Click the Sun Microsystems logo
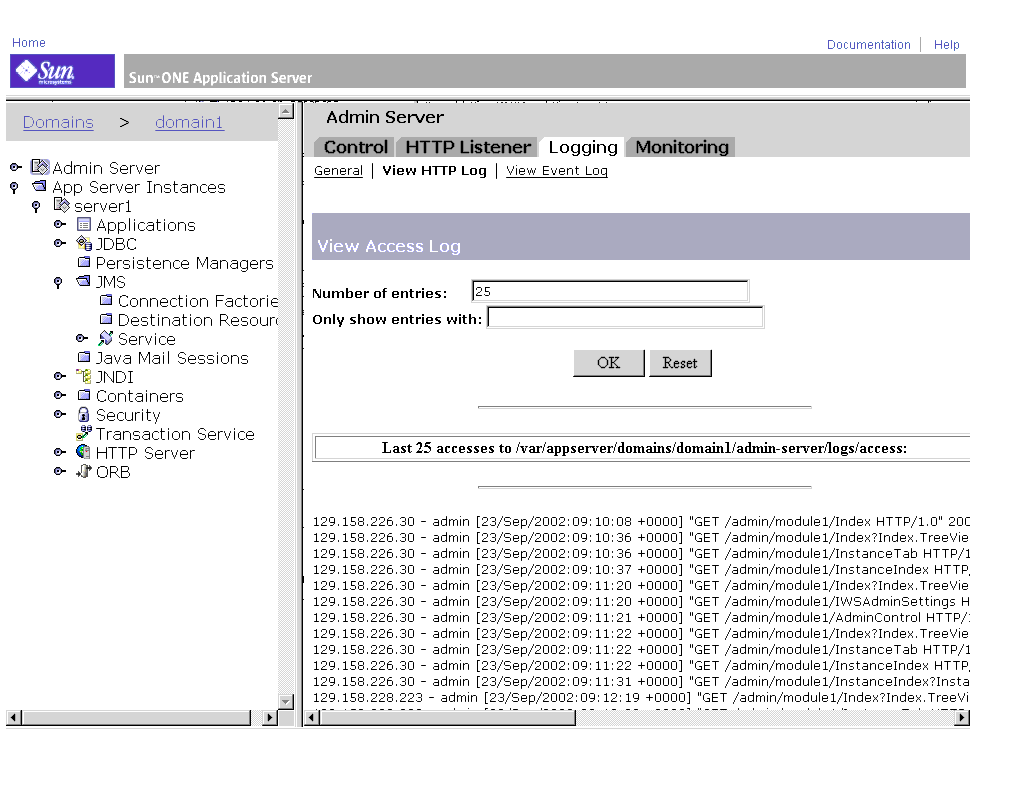 pyautogui.click(x=62, y=71)
